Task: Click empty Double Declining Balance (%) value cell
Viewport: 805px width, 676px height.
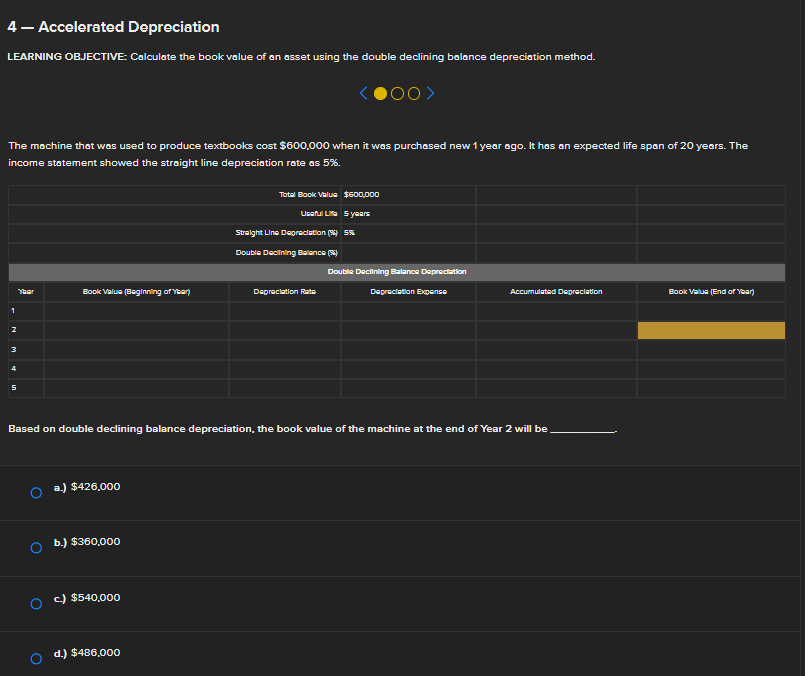Action: coord(408,253)
